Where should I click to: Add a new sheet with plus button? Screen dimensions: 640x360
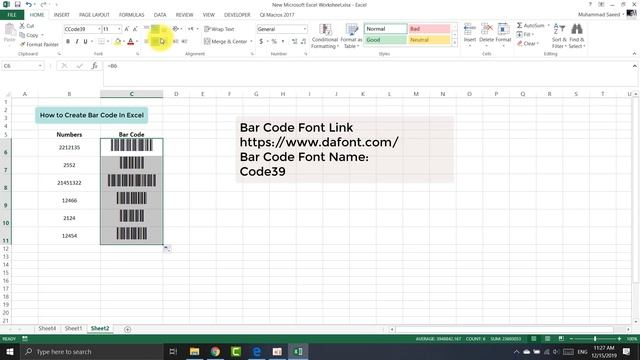point(127,329)
